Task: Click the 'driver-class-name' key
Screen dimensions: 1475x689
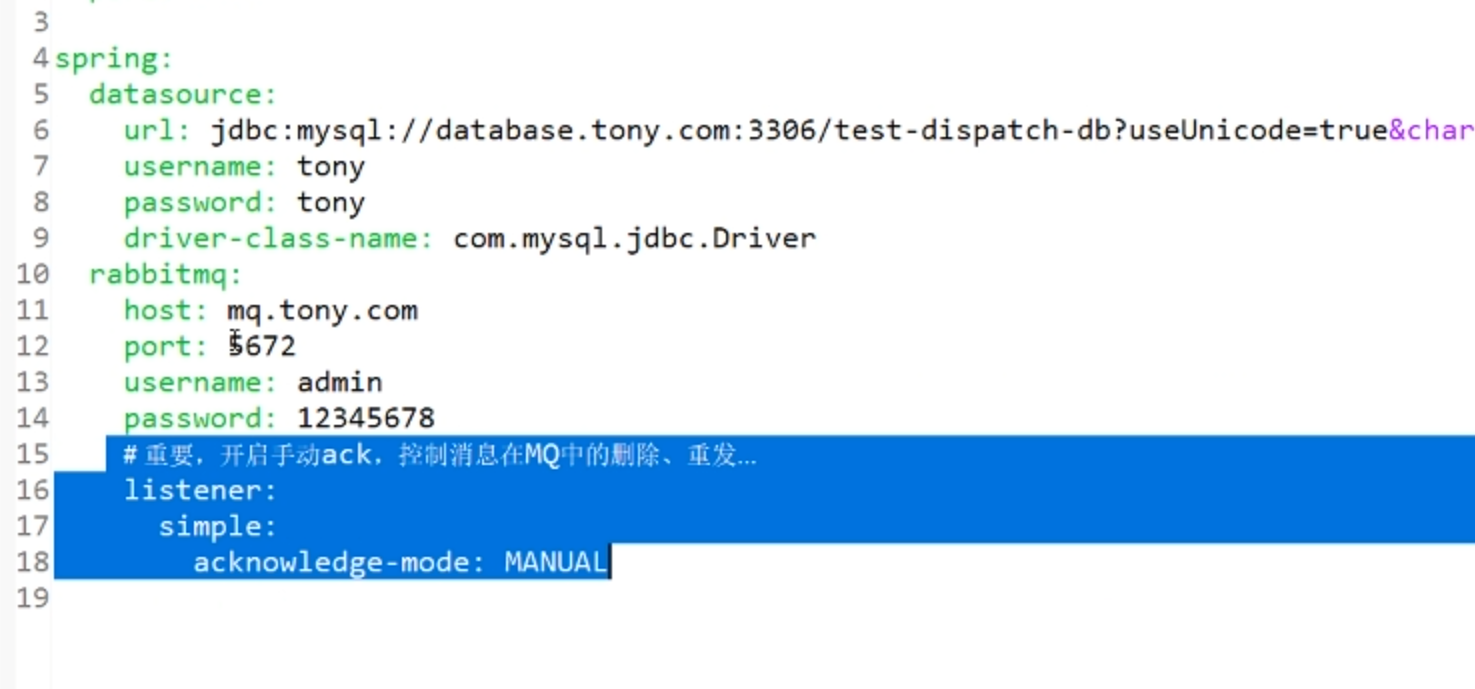Action: [x=278, y=238]
